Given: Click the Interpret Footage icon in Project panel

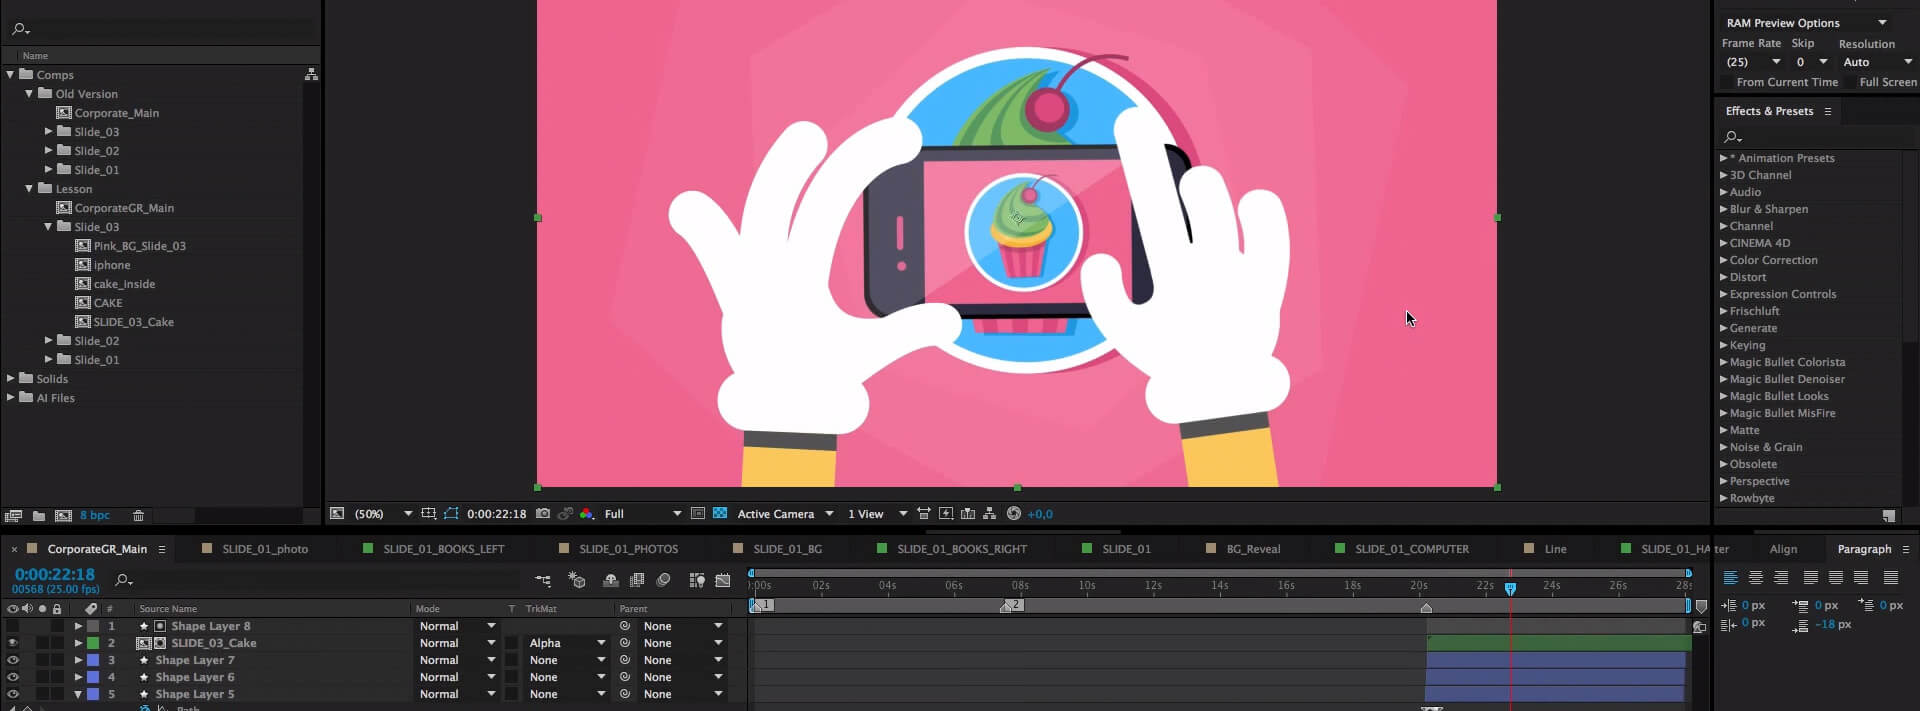Looking at the screenshot, I should (x=13, y=516).
